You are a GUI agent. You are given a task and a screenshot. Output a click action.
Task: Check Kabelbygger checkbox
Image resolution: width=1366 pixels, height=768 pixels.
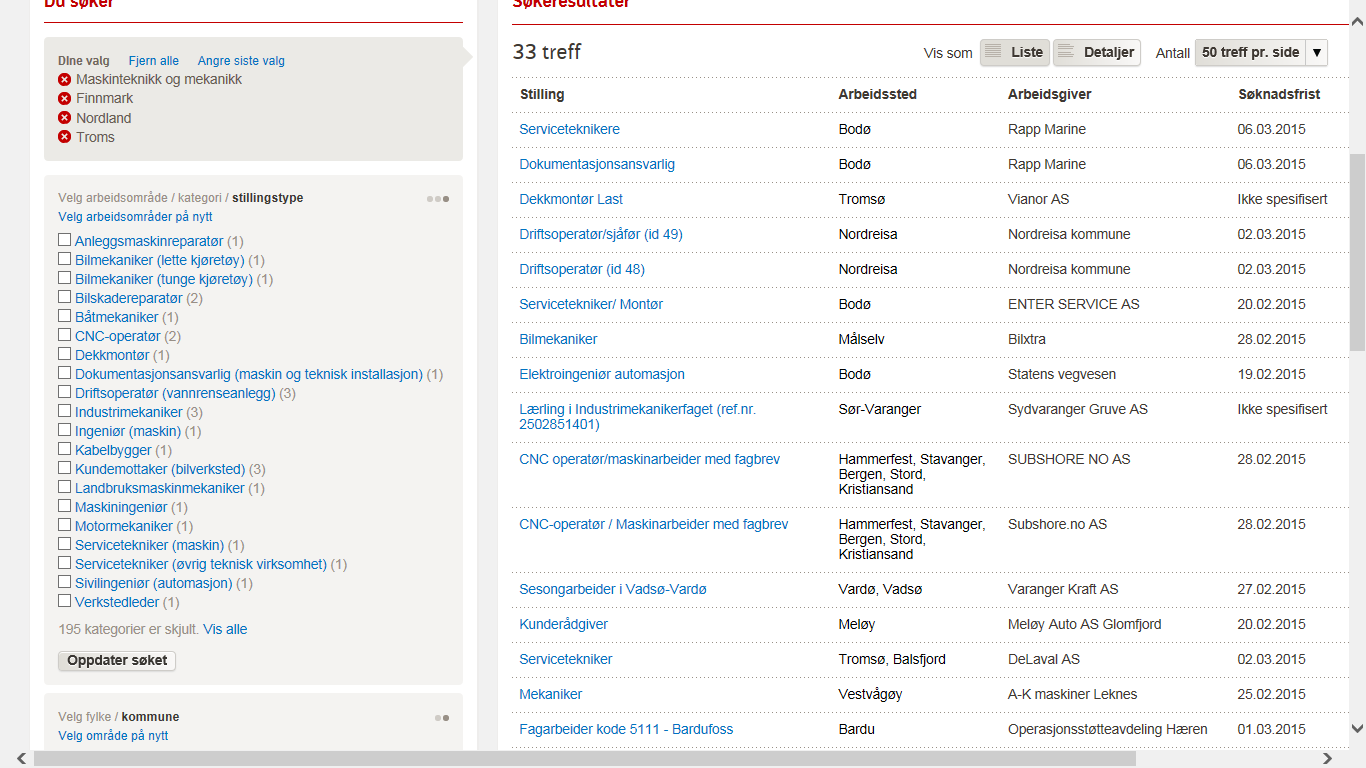tap(65, 449)
